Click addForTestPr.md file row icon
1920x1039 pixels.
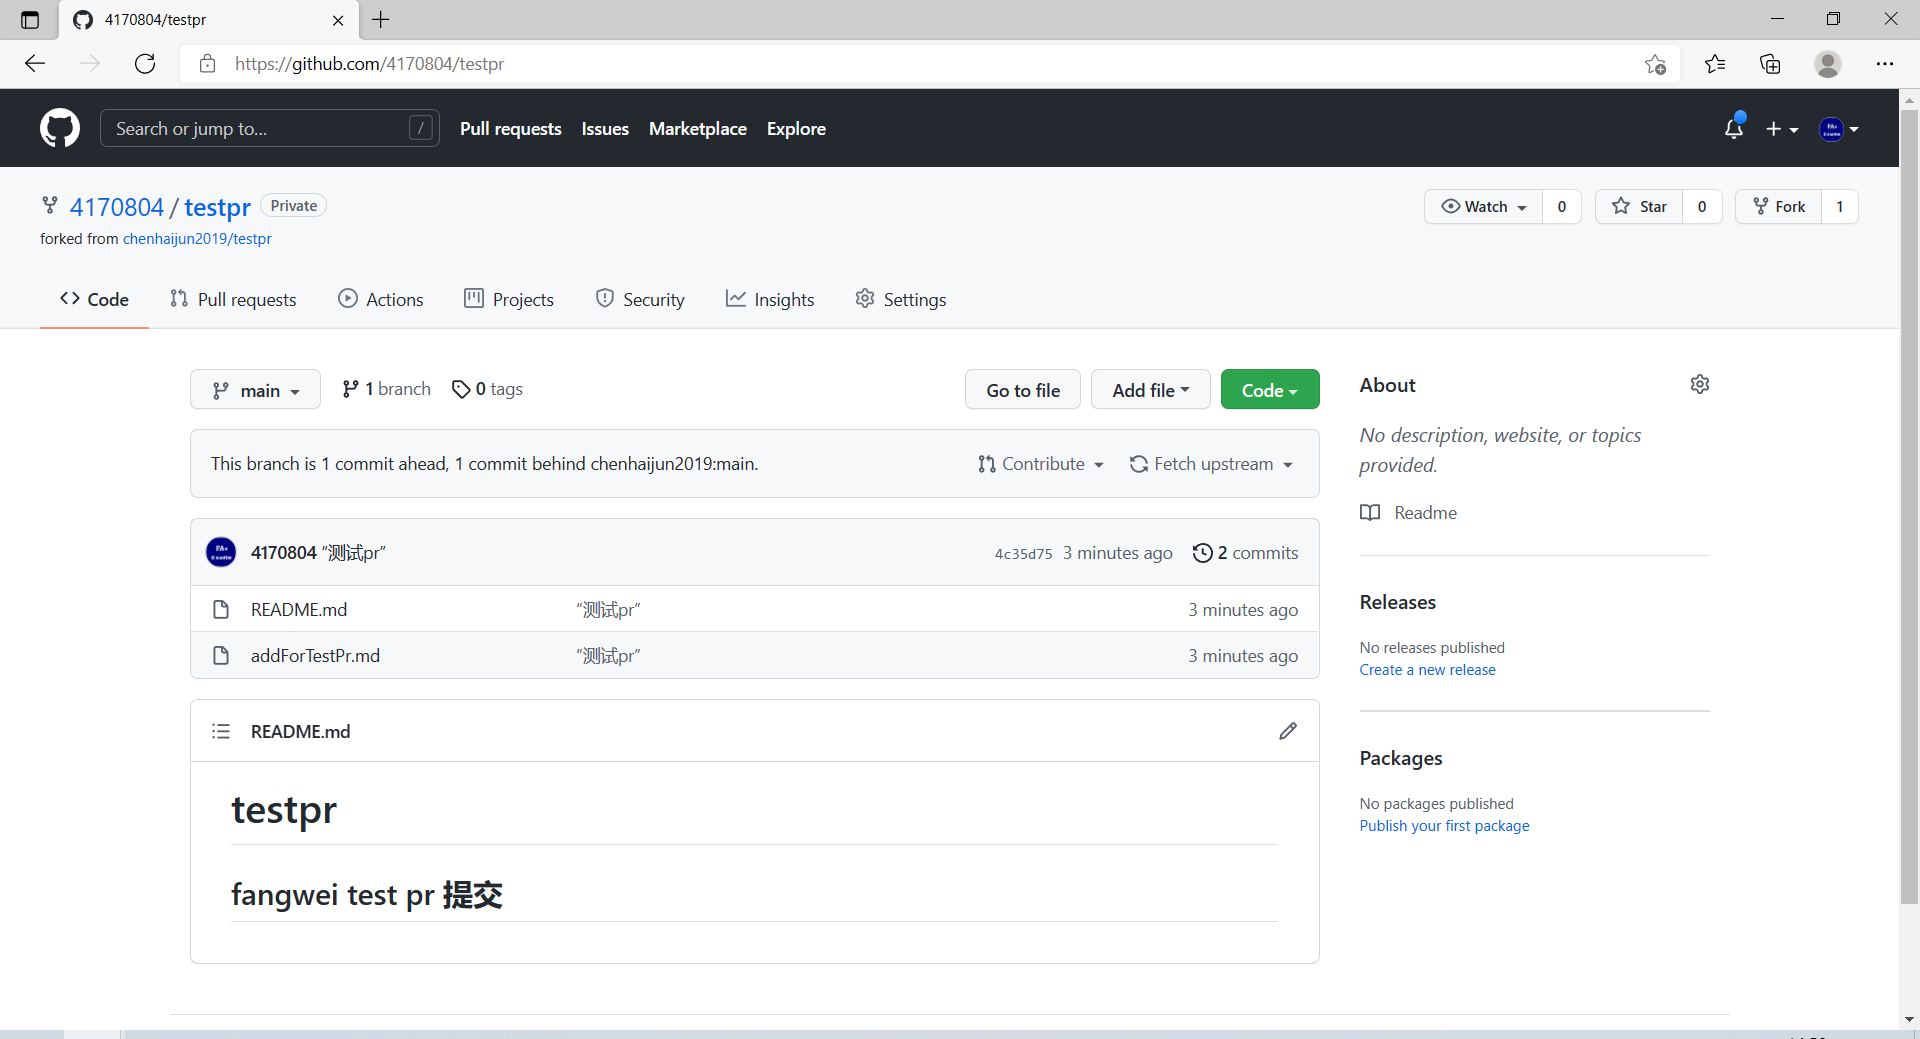pyautogui.click(x=221, y=655)
